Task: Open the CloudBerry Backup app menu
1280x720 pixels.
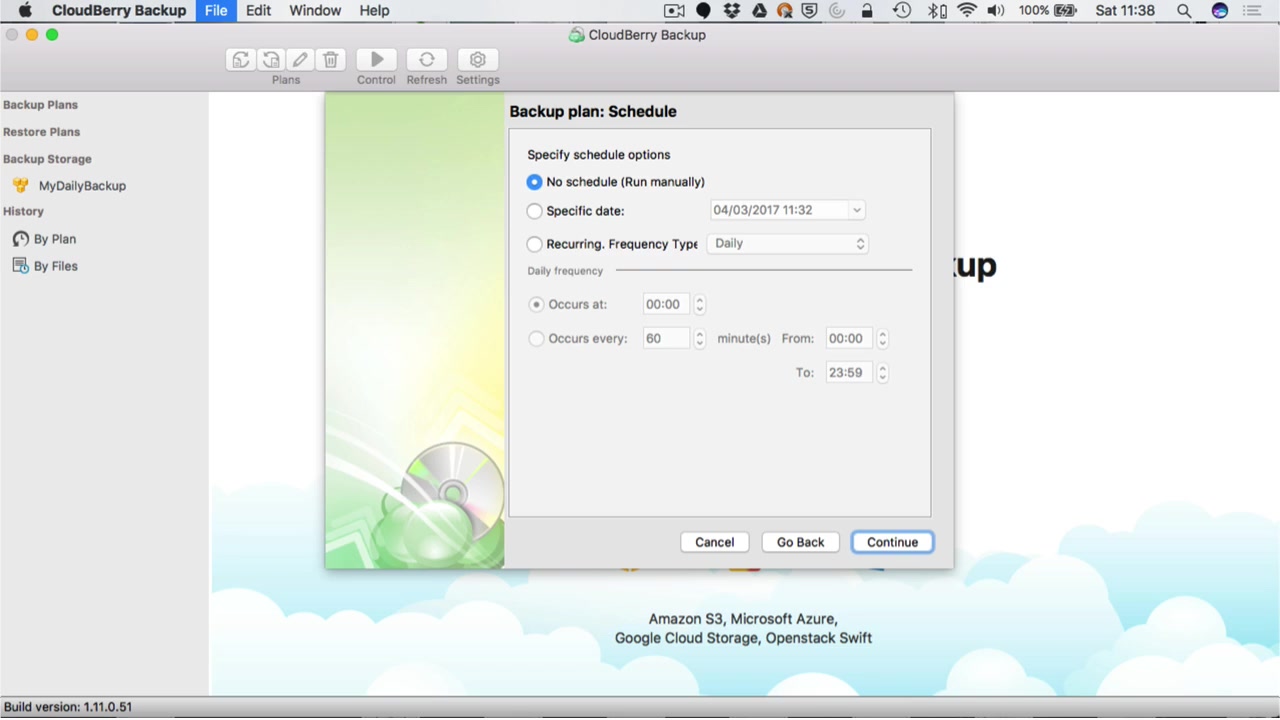Action: (x=119, y=11)
